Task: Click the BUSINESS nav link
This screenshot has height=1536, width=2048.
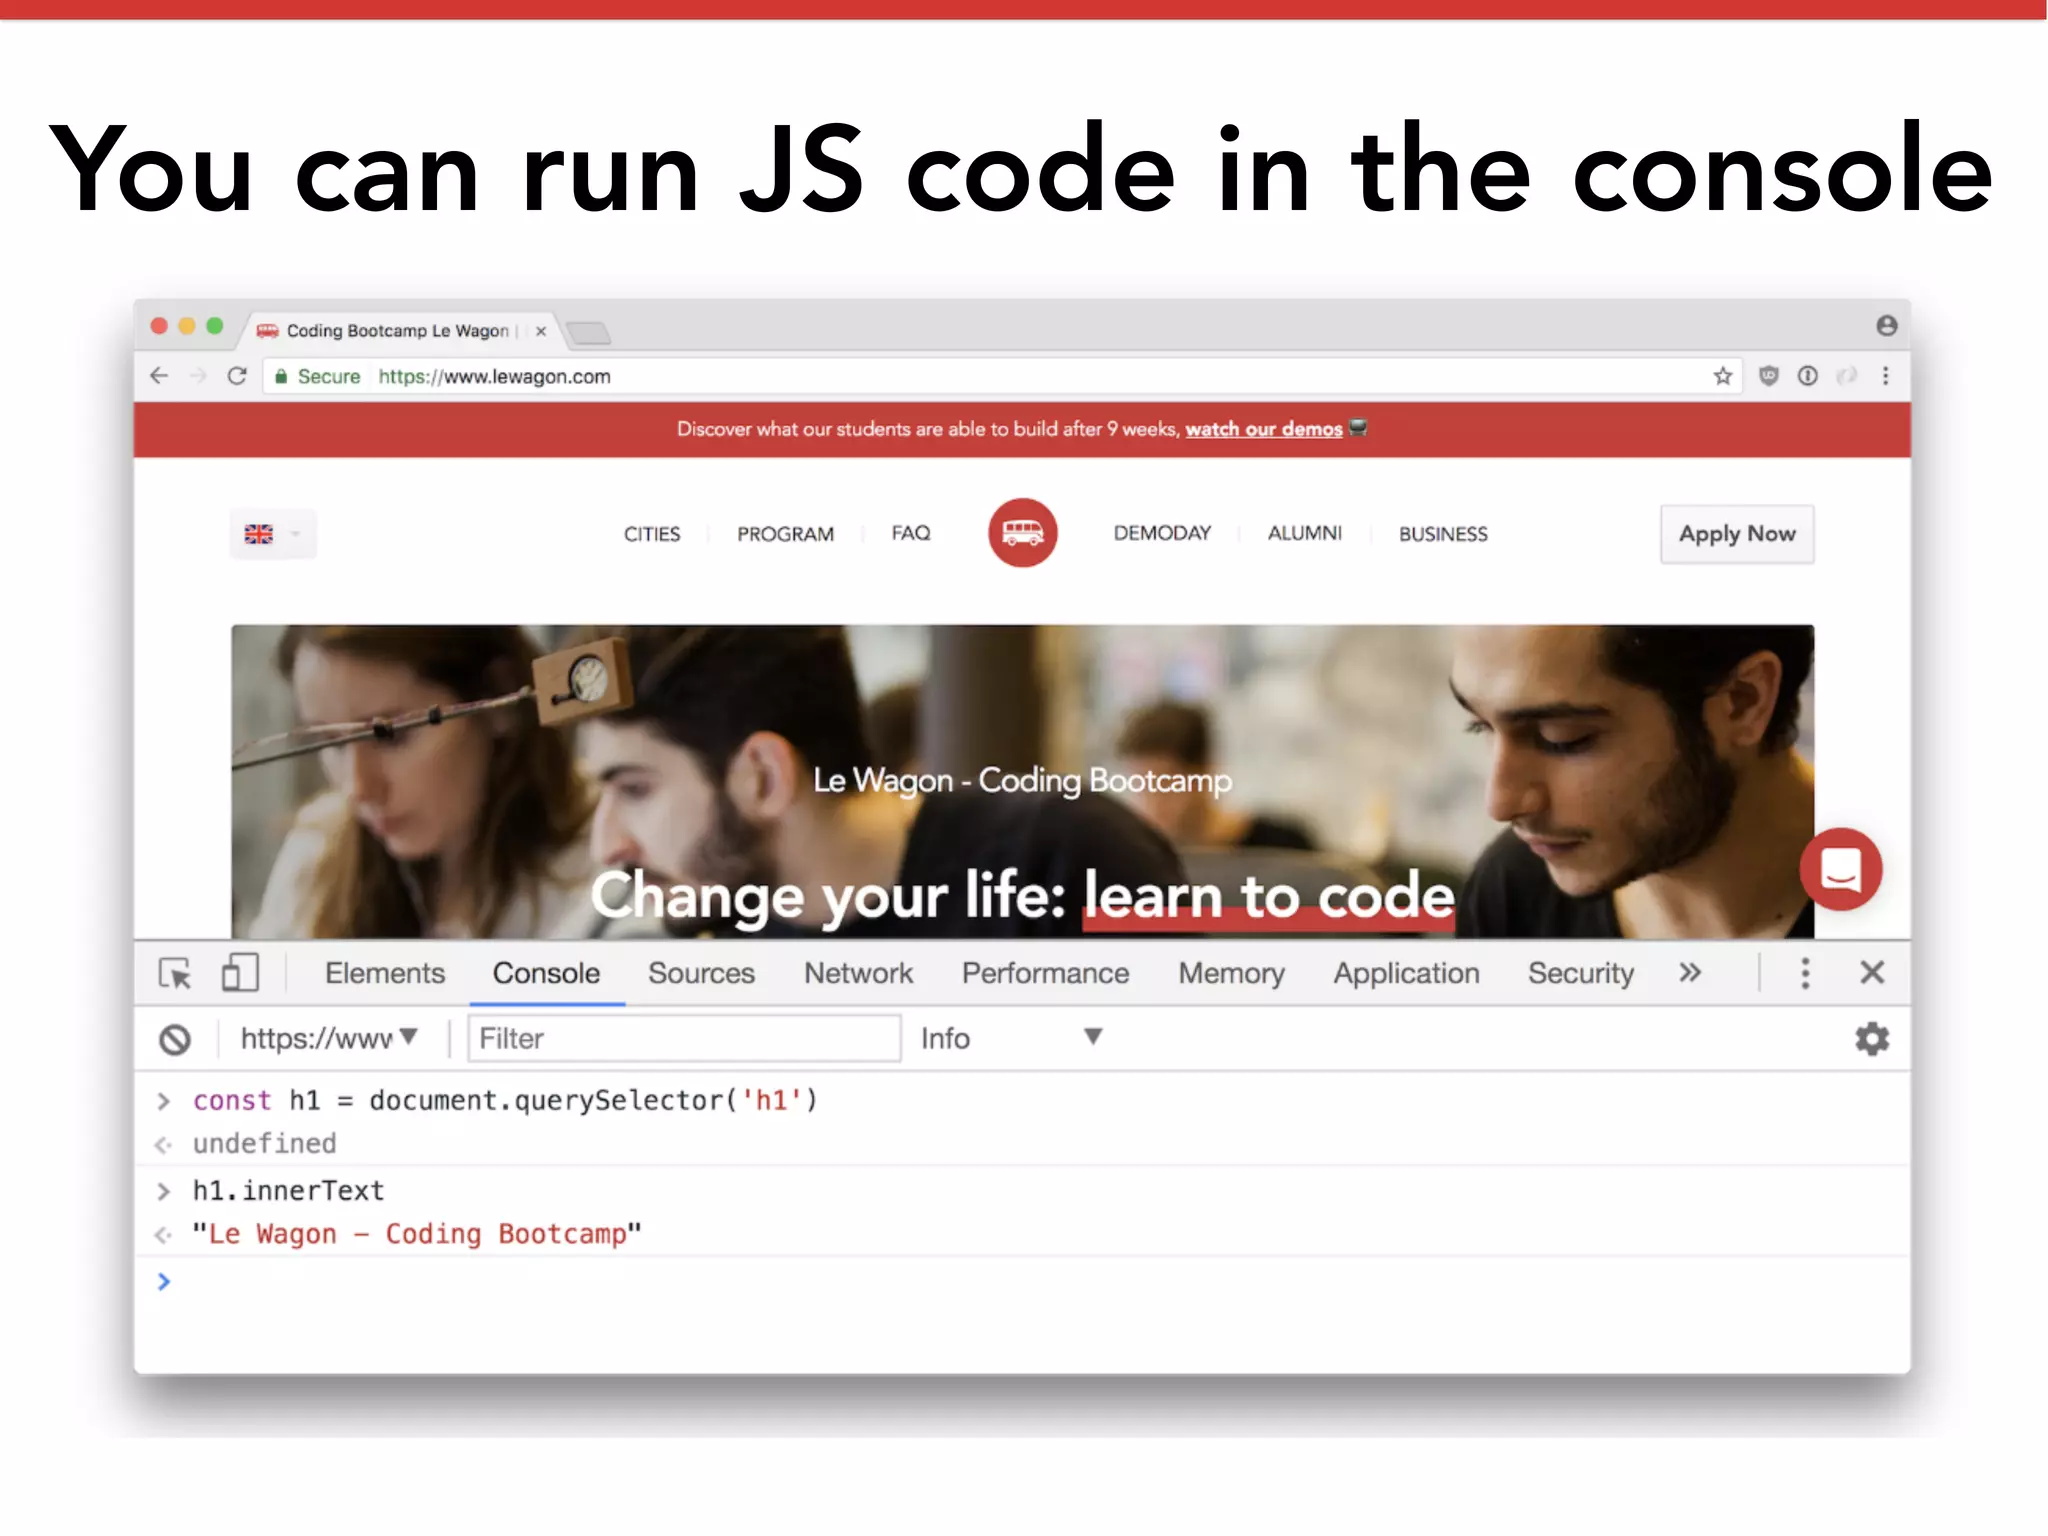Action: [x=1443, y=534]
